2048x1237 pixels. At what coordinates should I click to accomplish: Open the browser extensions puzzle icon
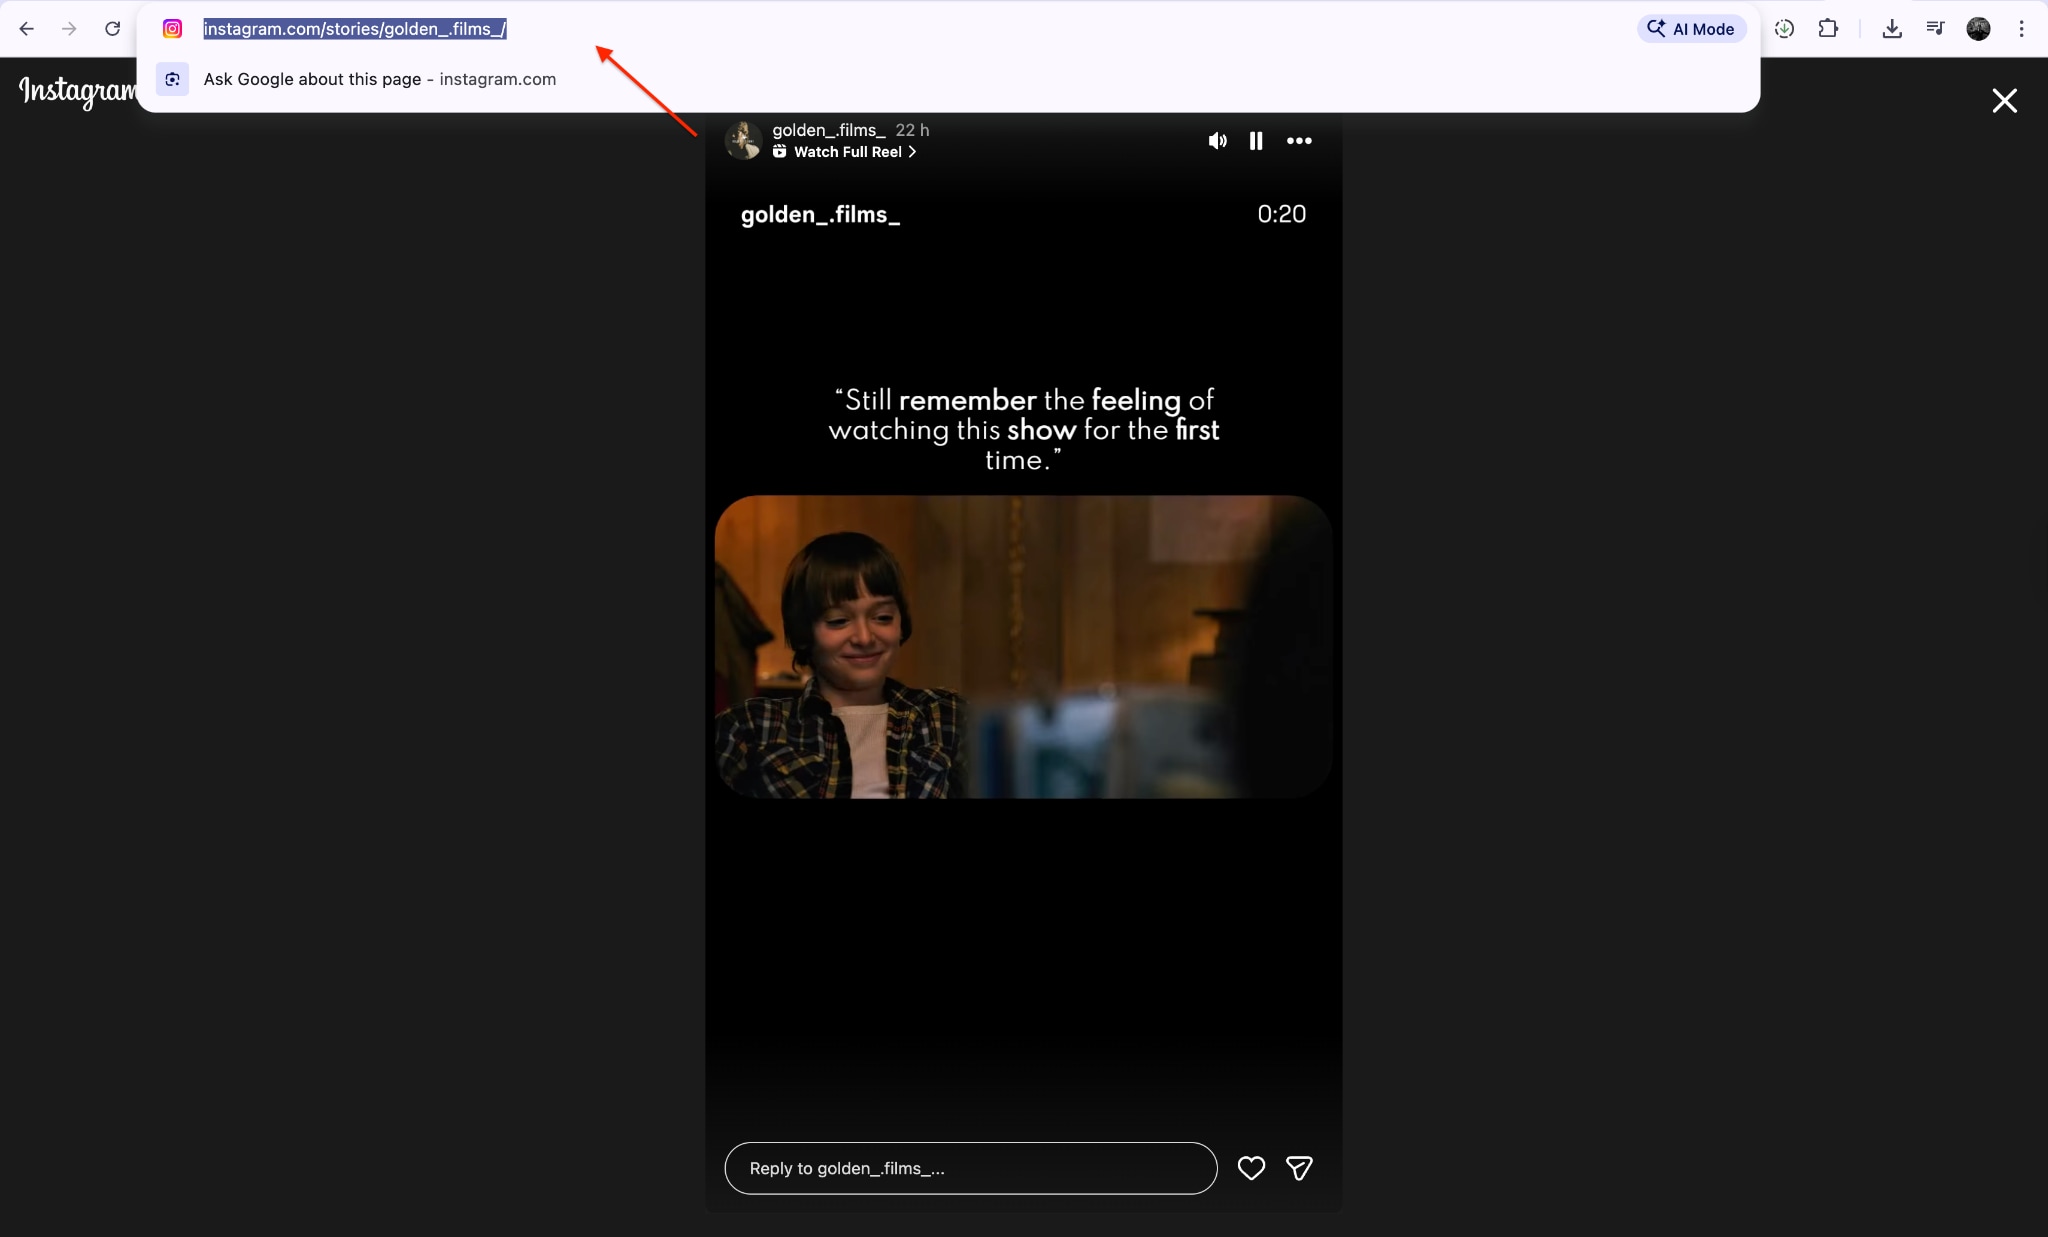(x=1828, y=29)
